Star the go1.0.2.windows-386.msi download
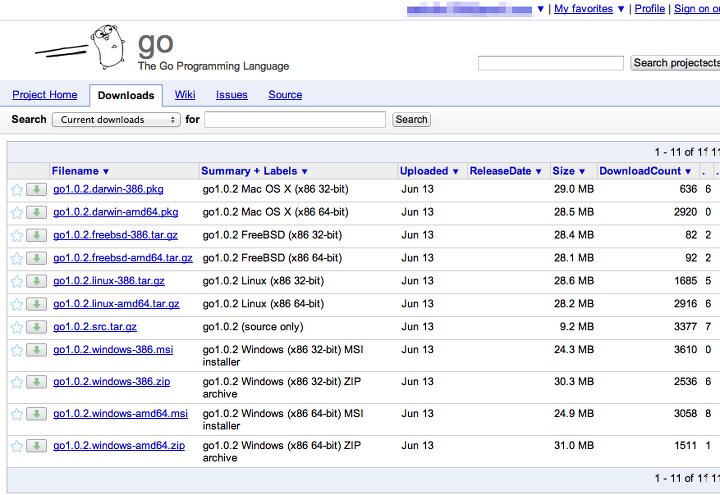The width and height of the screenshot is (720, 495). pyautogui.click(x=17, y=350)
